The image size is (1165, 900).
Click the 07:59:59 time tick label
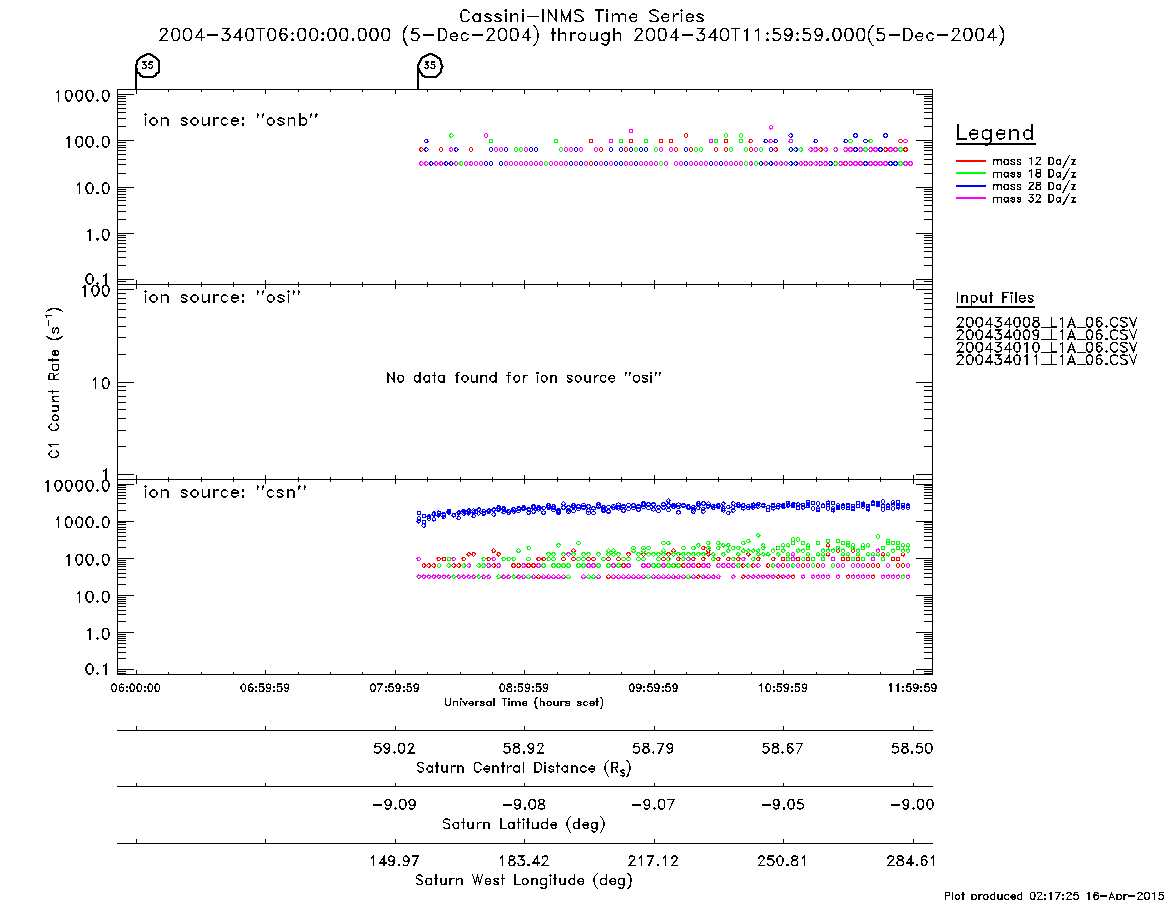click(395, 688)
